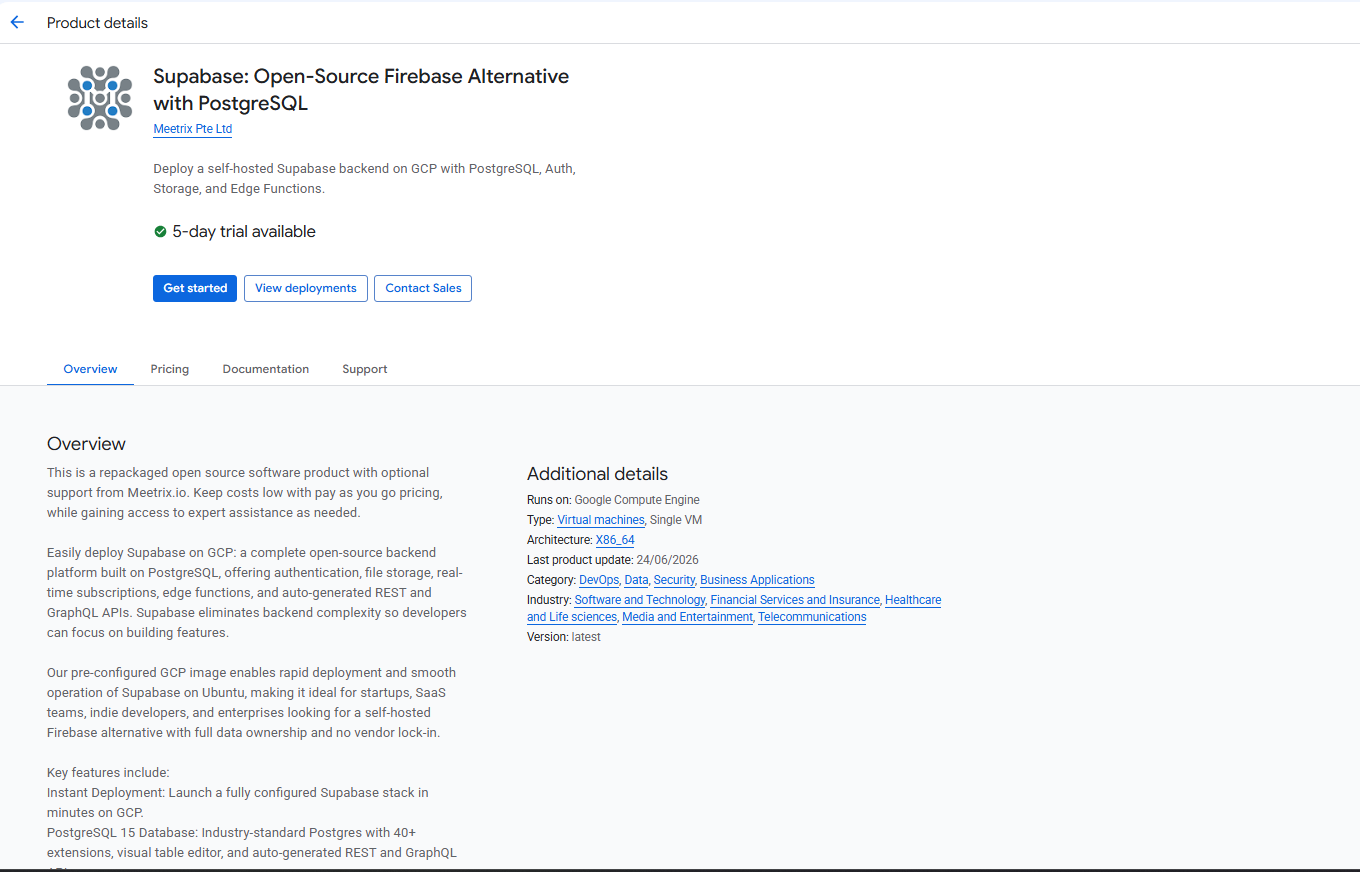
Task: Open the Meetrix Pte Ltd publisher link
Action: 193,129
